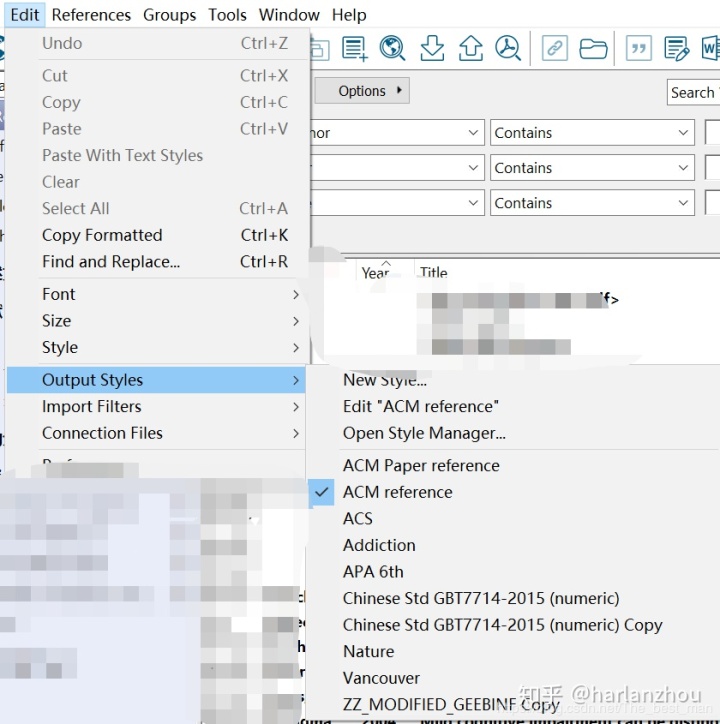The width and height of the screenshot is (720, 724).
Task: Open Style Manager from submenu
Action: [x=514, y=433]
